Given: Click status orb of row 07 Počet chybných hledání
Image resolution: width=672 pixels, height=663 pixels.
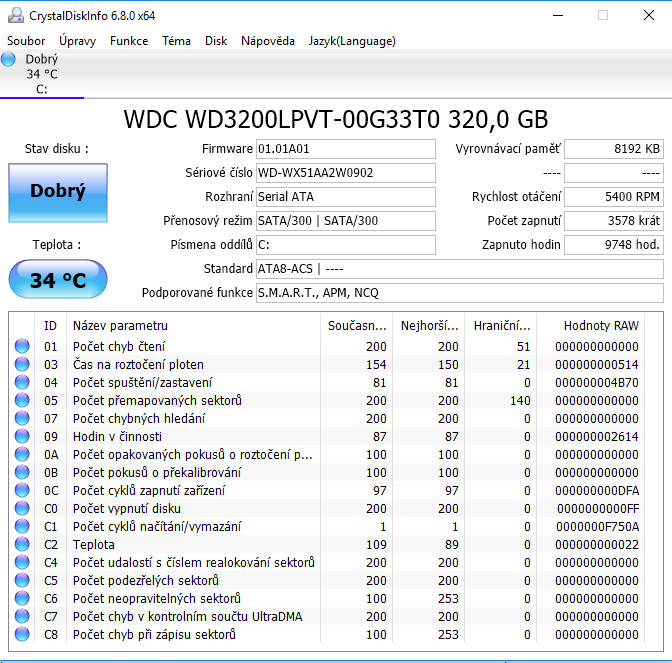Looking at the screenshot, I should point(22,418).
